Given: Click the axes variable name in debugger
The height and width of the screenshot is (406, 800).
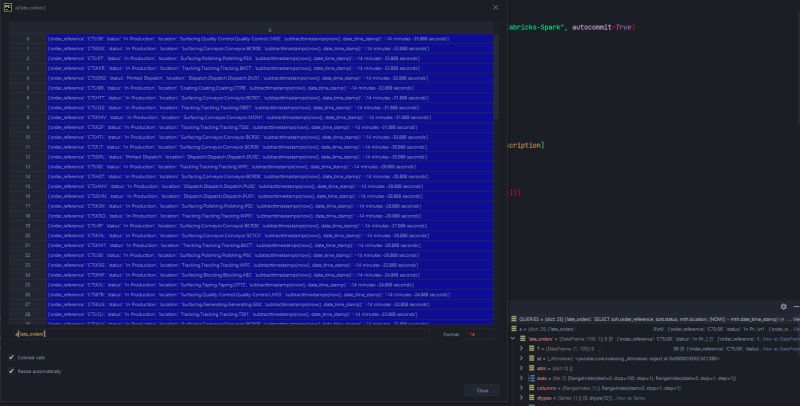Looking at the screenshot, I should 541,378.
